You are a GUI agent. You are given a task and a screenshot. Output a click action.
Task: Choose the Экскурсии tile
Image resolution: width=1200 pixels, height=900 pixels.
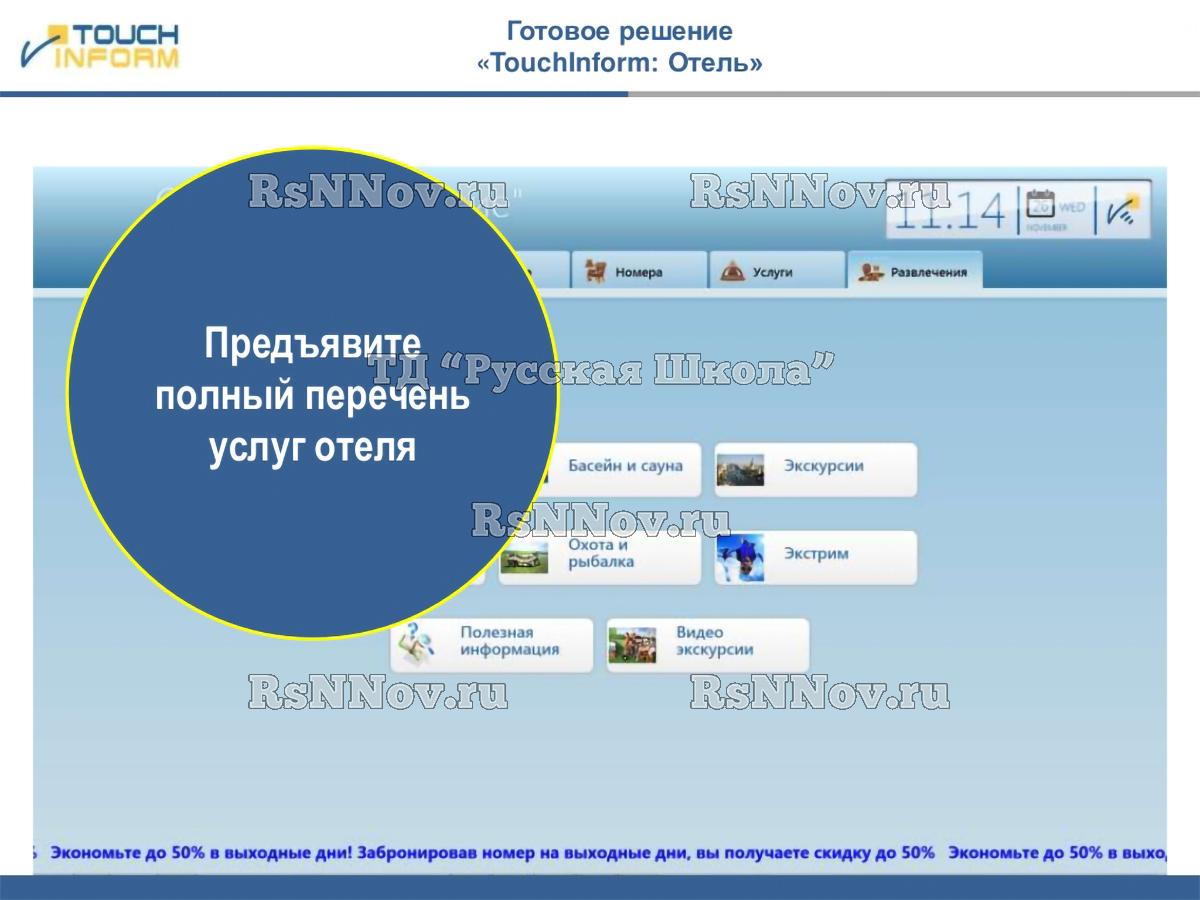point(815,470)
